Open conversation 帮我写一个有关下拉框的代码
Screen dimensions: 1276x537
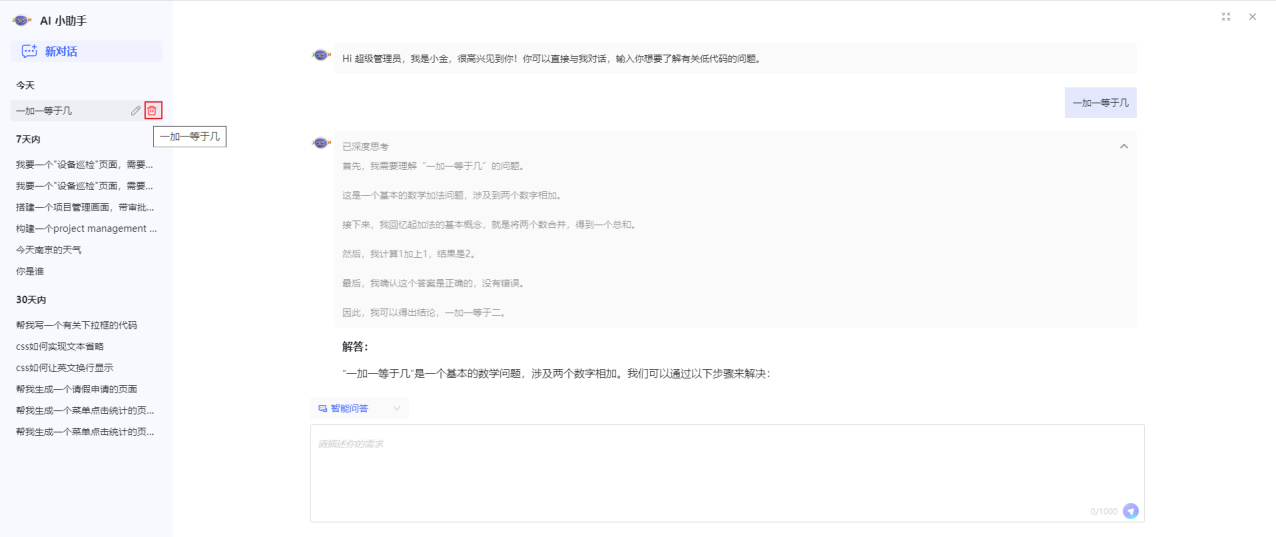click(x=76, y=325)
